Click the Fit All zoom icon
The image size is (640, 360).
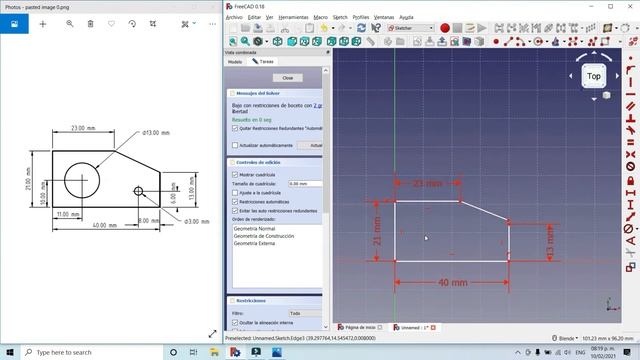click(233, 41)
